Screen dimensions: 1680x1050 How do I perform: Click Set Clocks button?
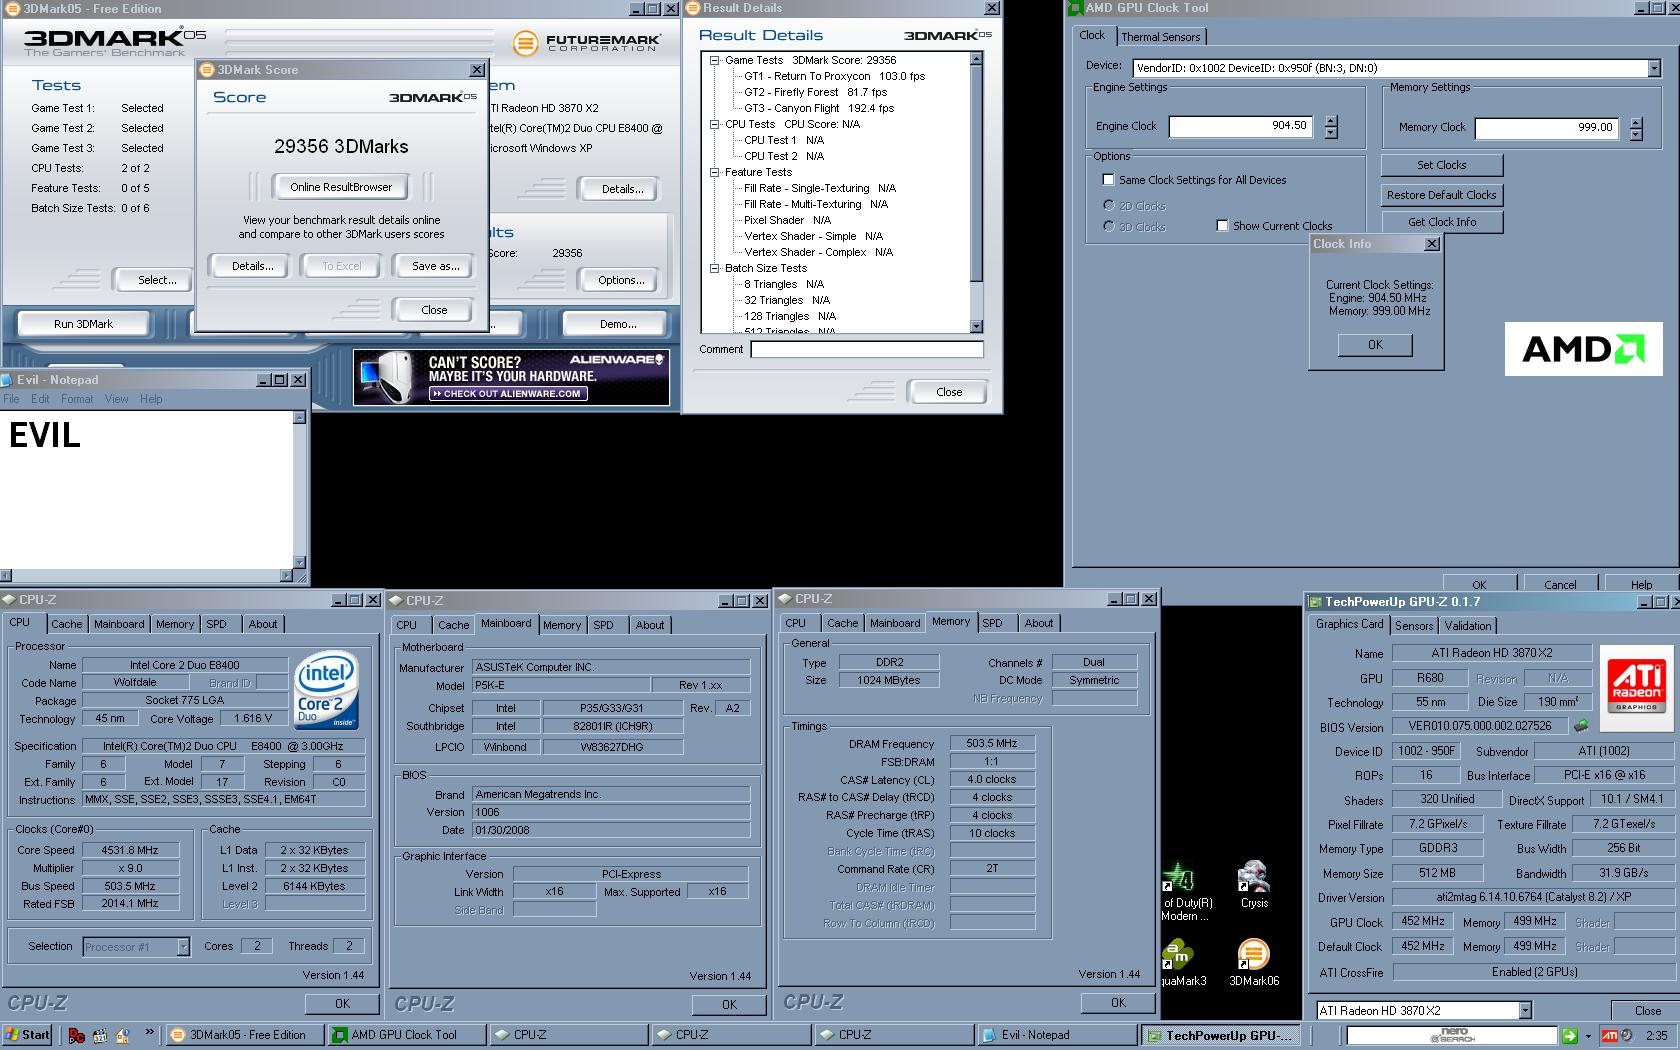[x=1441, y=165]
